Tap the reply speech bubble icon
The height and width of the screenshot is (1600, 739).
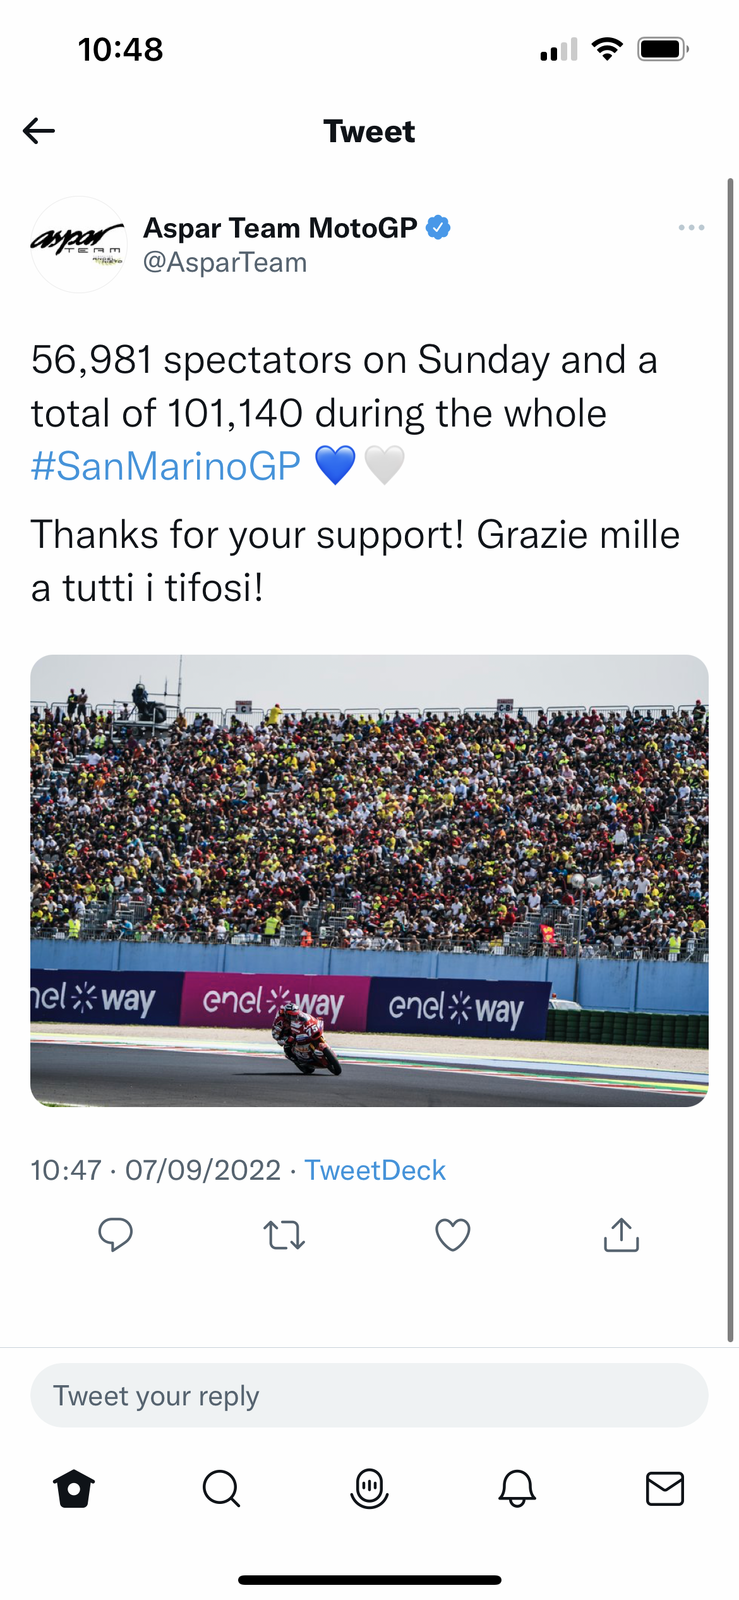[x=115, y=1235]
